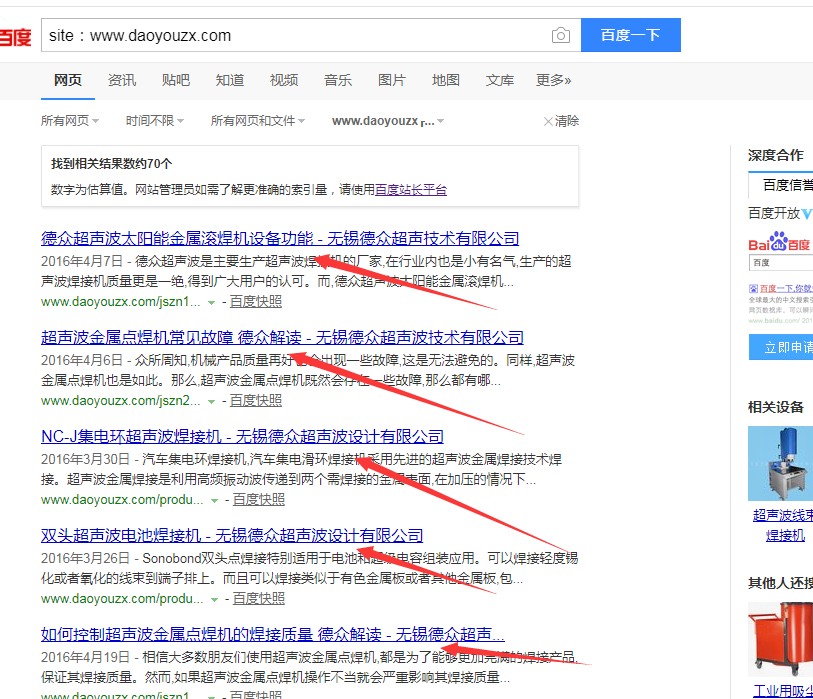Open the 更多» menu
The width and height of the screenshot is (813, 699).
click(553, 80)
